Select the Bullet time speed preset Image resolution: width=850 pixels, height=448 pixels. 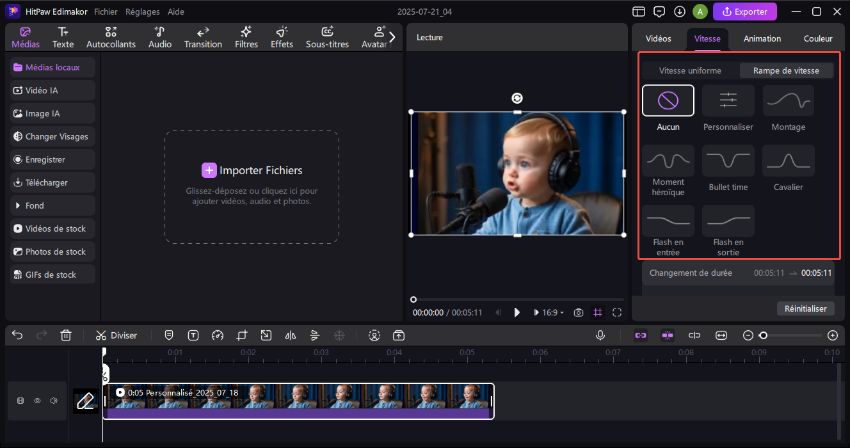click(728, 169)
